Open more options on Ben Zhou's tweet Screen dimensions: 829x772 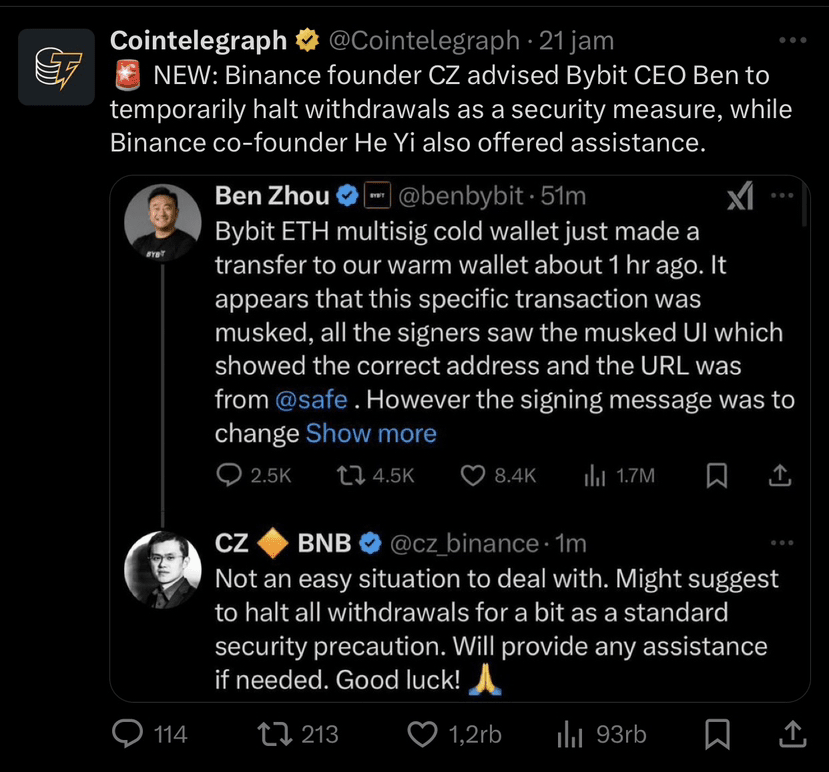click(782, 196)
